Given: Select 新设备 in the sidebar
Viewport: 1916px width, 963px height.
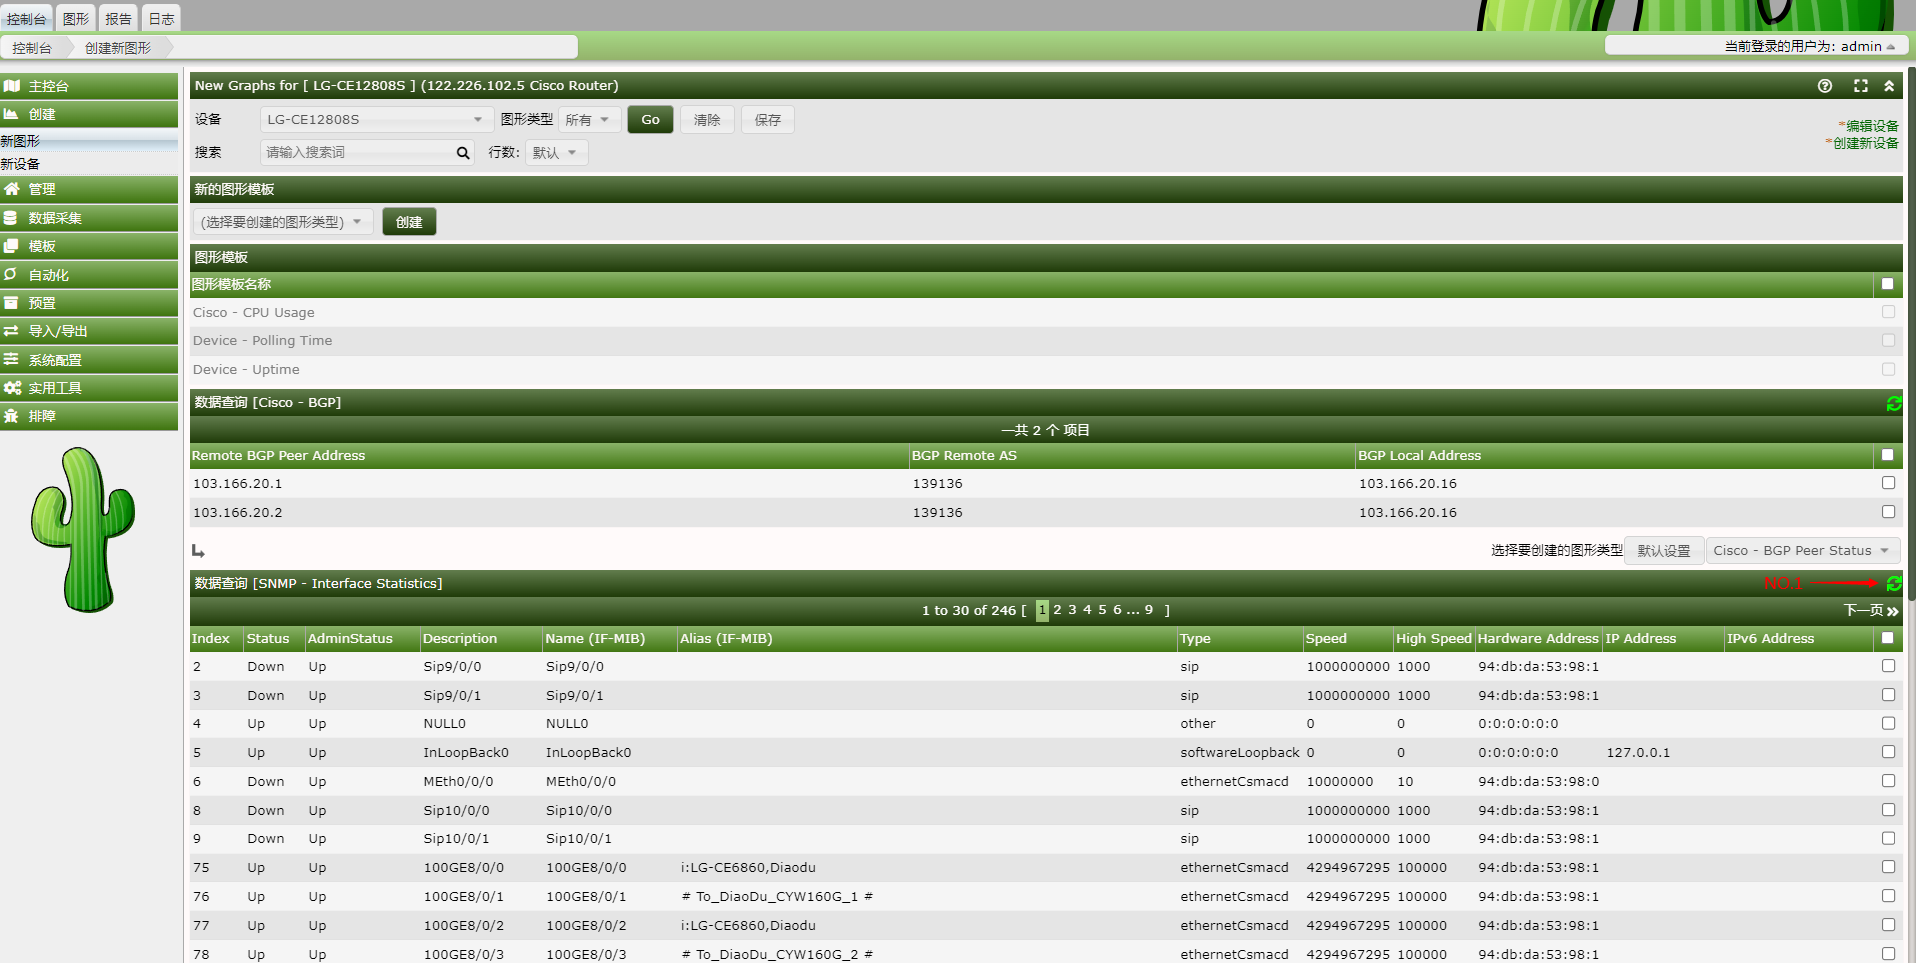Looking at the screenshot, I should [x=89, y=164].
